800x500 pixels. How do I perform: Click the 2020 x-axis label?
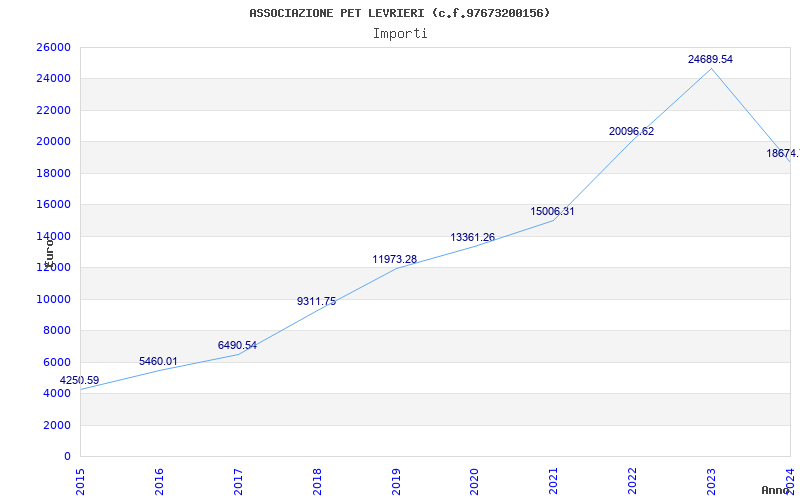475,482
